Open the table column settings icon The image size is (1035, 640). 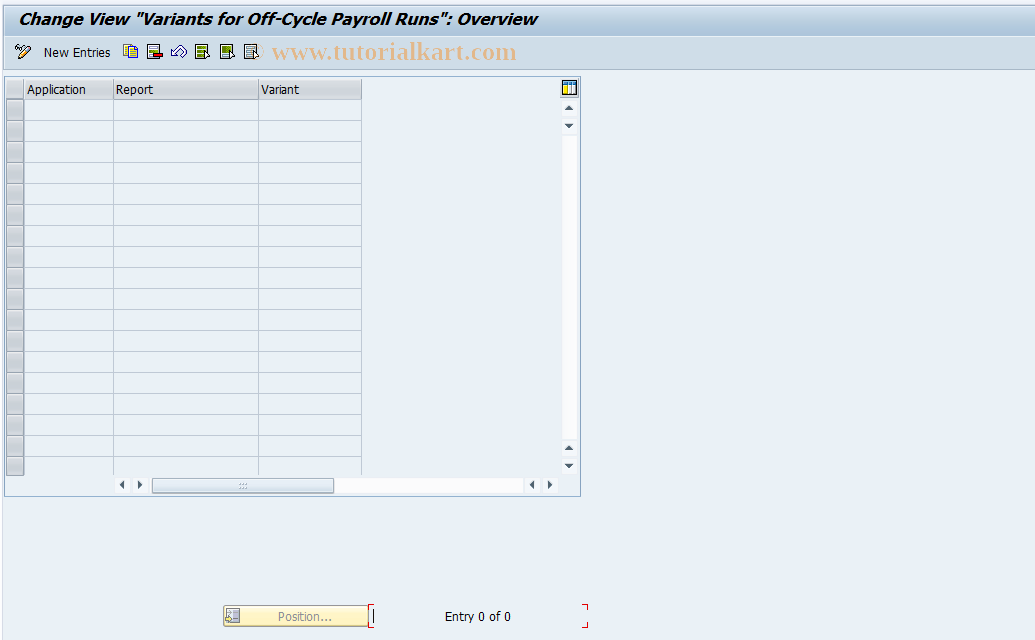click(569, 88)
